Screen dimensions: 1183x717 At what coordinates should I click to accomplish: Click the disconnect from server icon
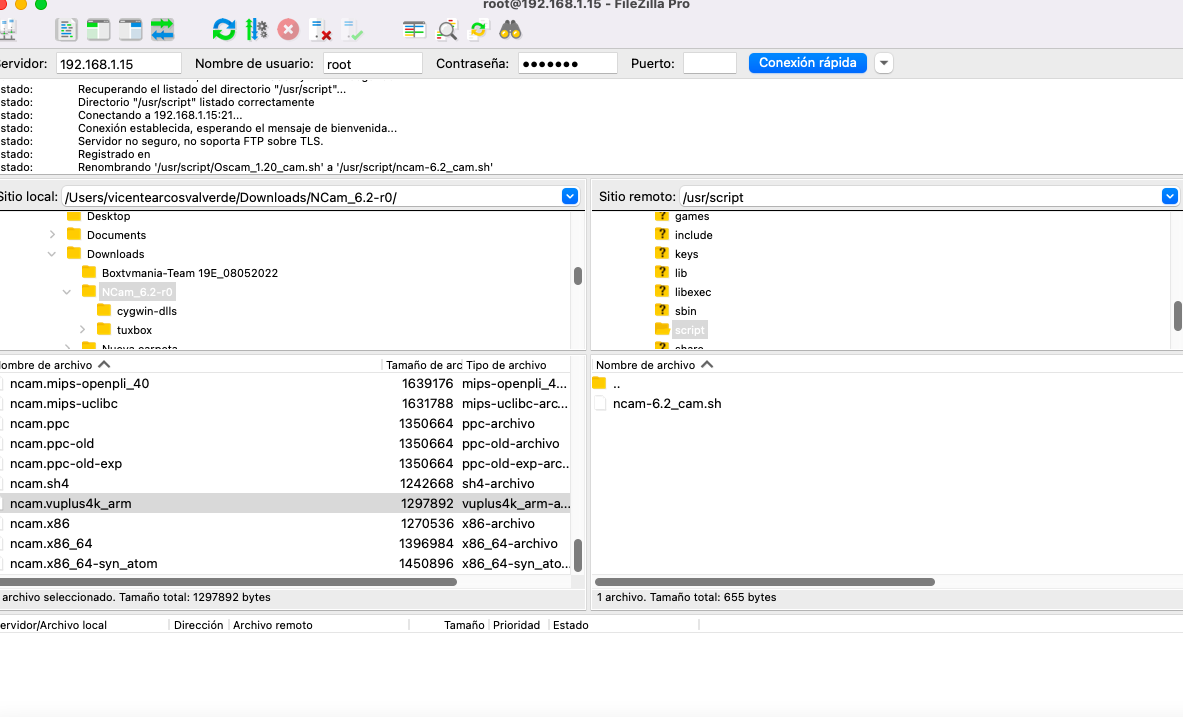point(320,30)
